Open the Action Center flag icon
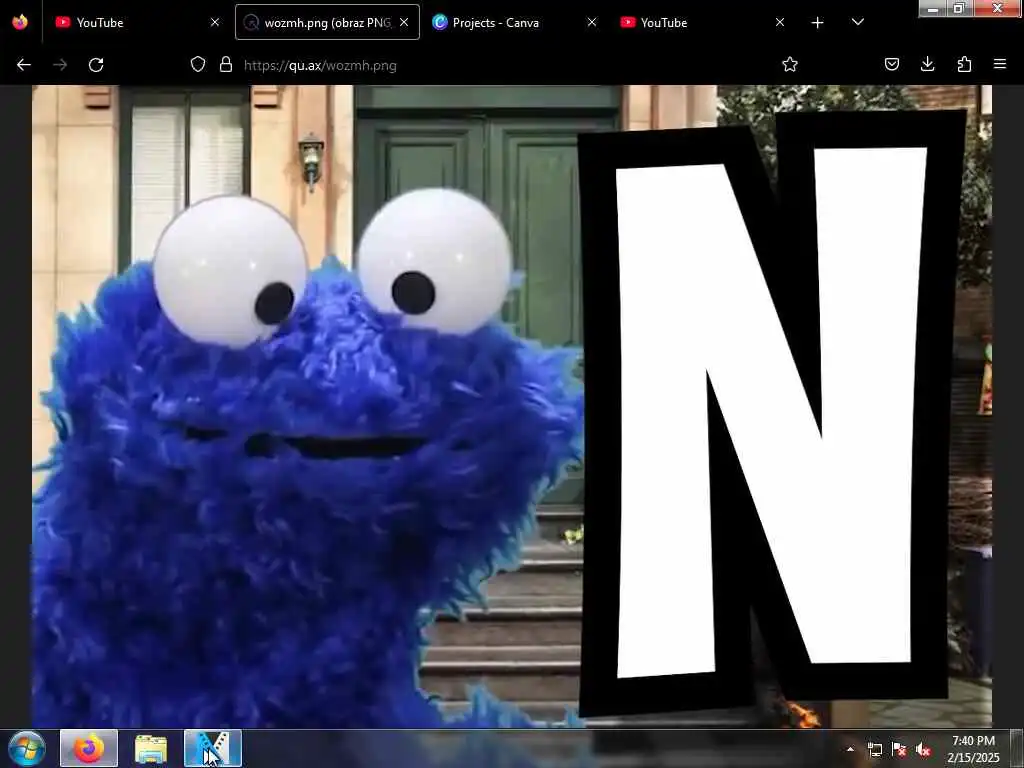 pyautogui.click(x=899, y=750)
